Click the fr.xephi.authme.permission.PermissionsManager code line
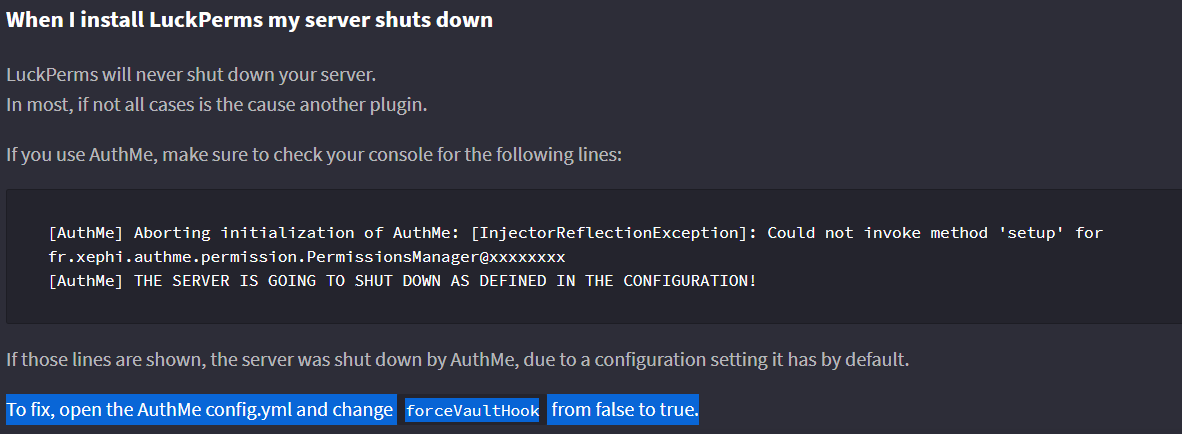Viewport: 1182px width, 434px height. point(307,256)
